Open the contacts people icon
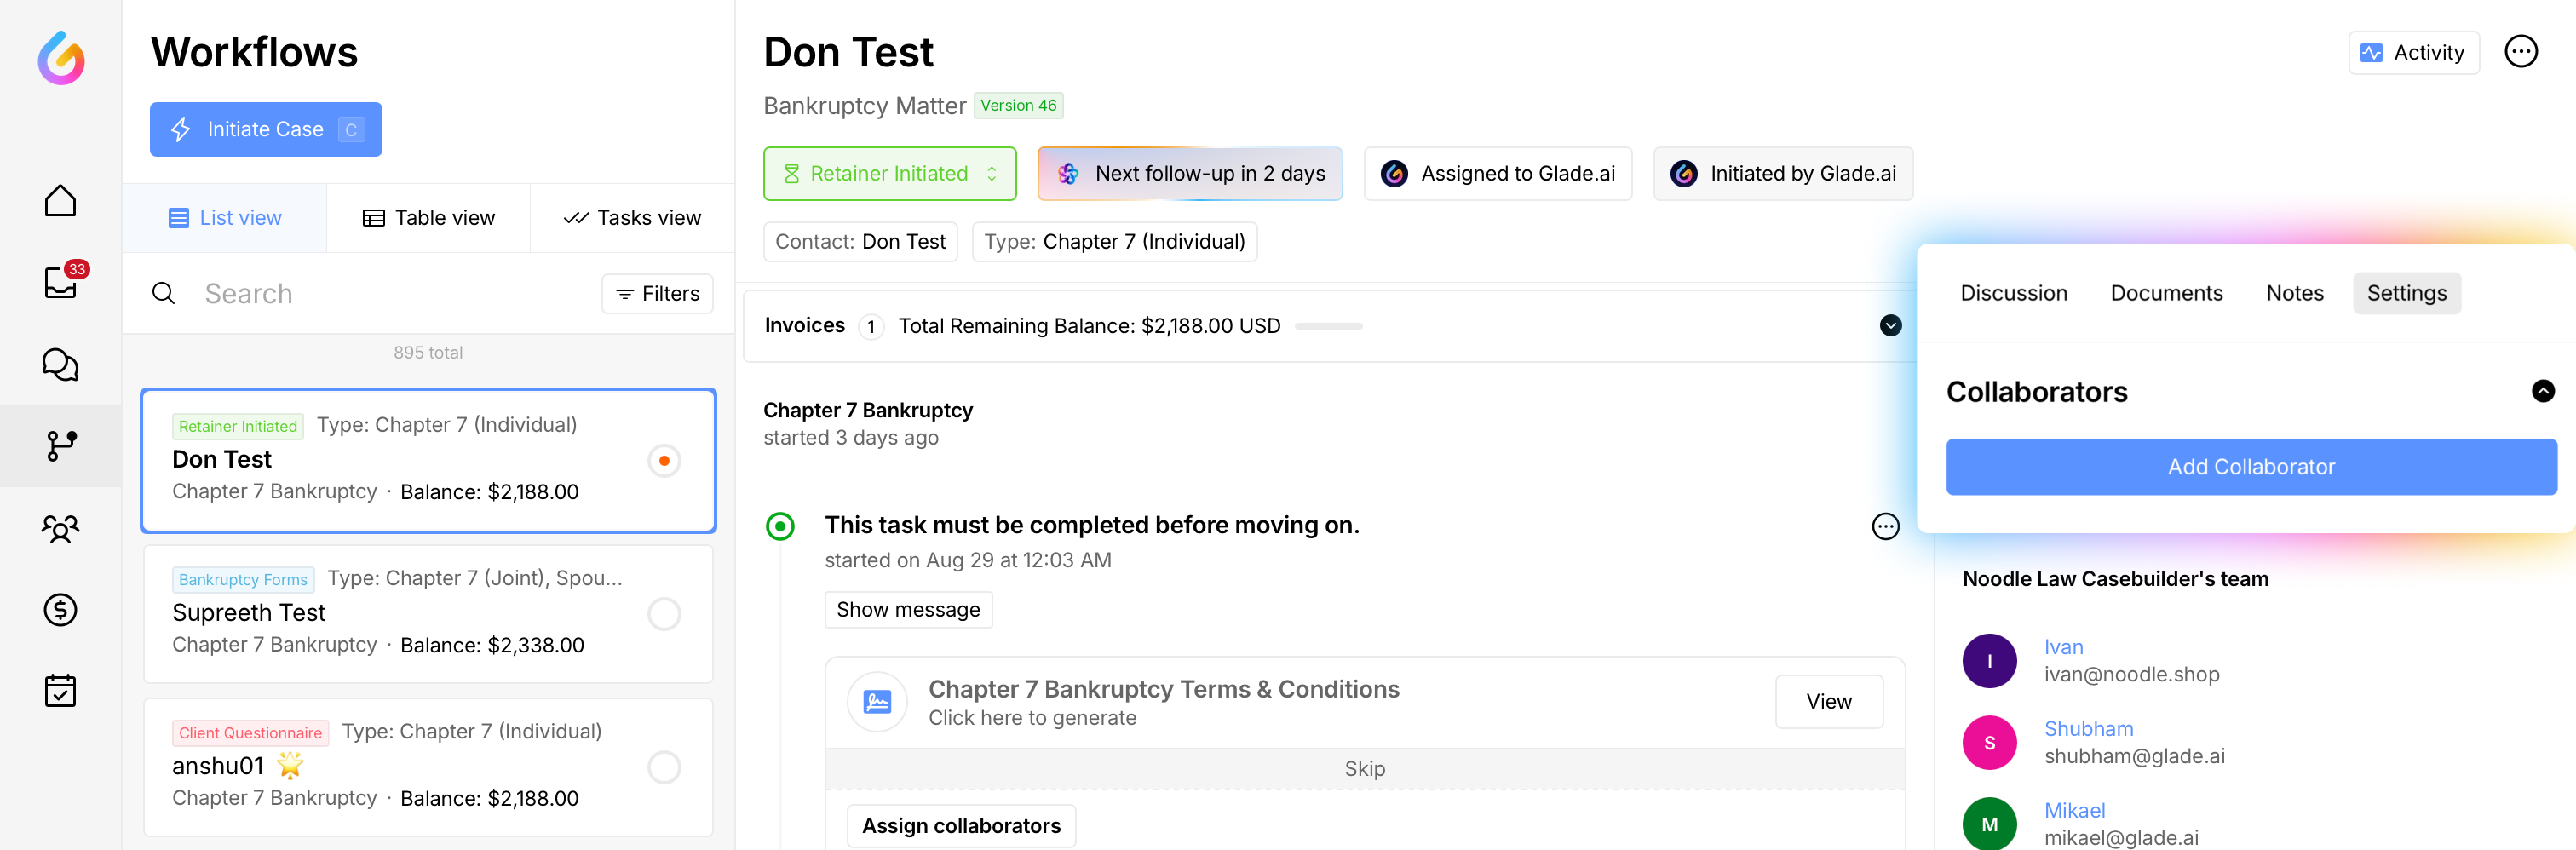Viewport: 2576px width, 850px height. (x=60, y=528)
